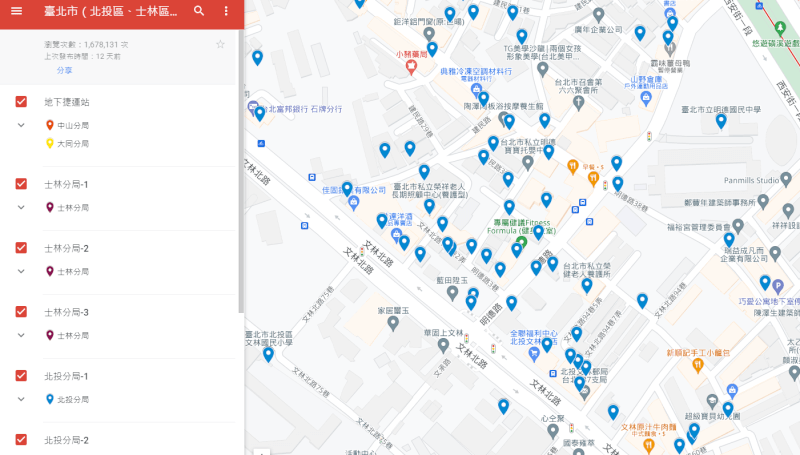The width and height of the screenshot is (800, 455).
Task: Click the 全聯福利中心 shopping cart marker
Action: [534, 354]
